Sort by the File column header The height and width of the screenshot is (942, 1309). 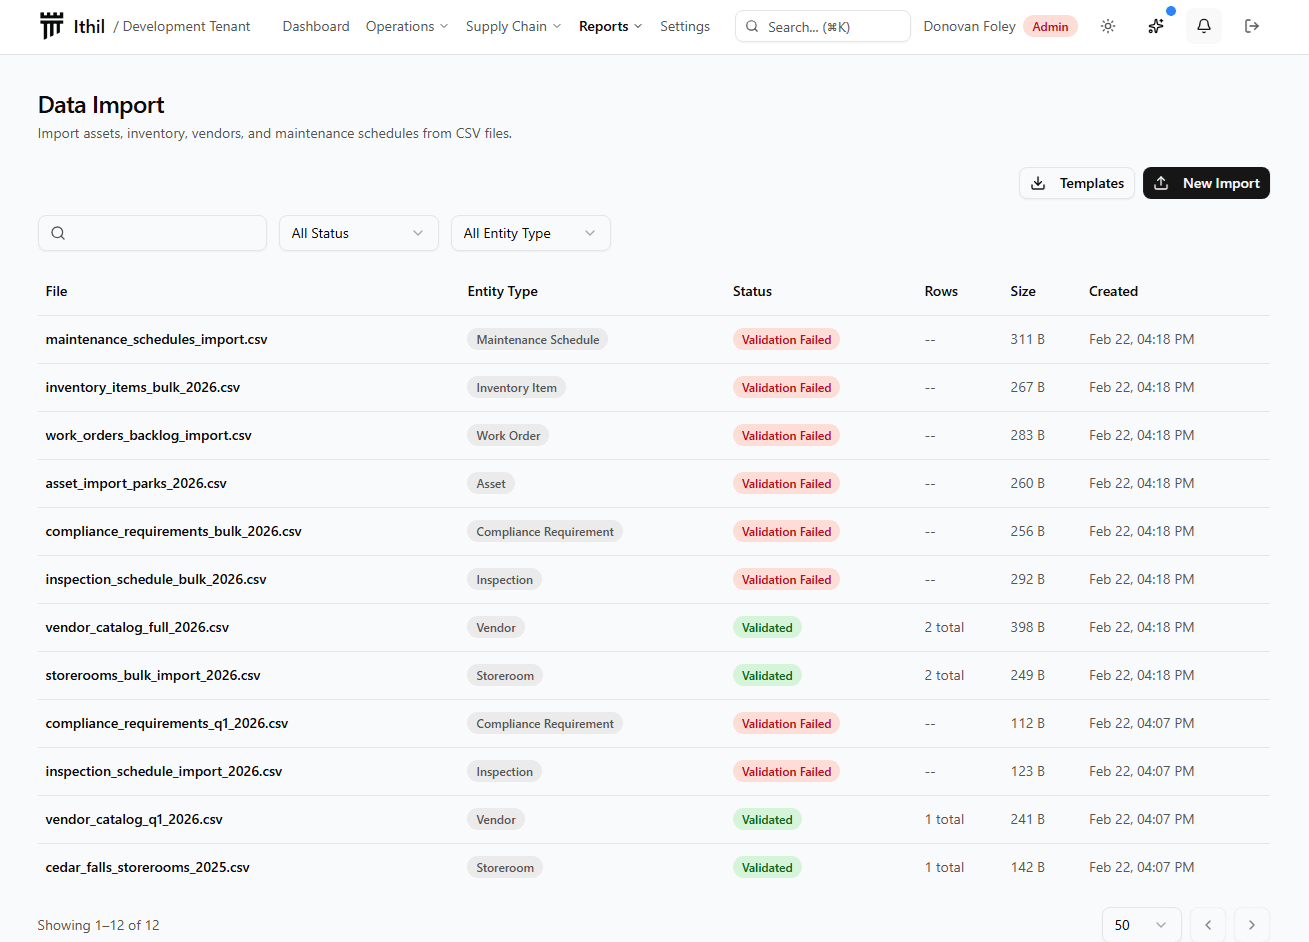pyautogui.click(x=57, y=291)
